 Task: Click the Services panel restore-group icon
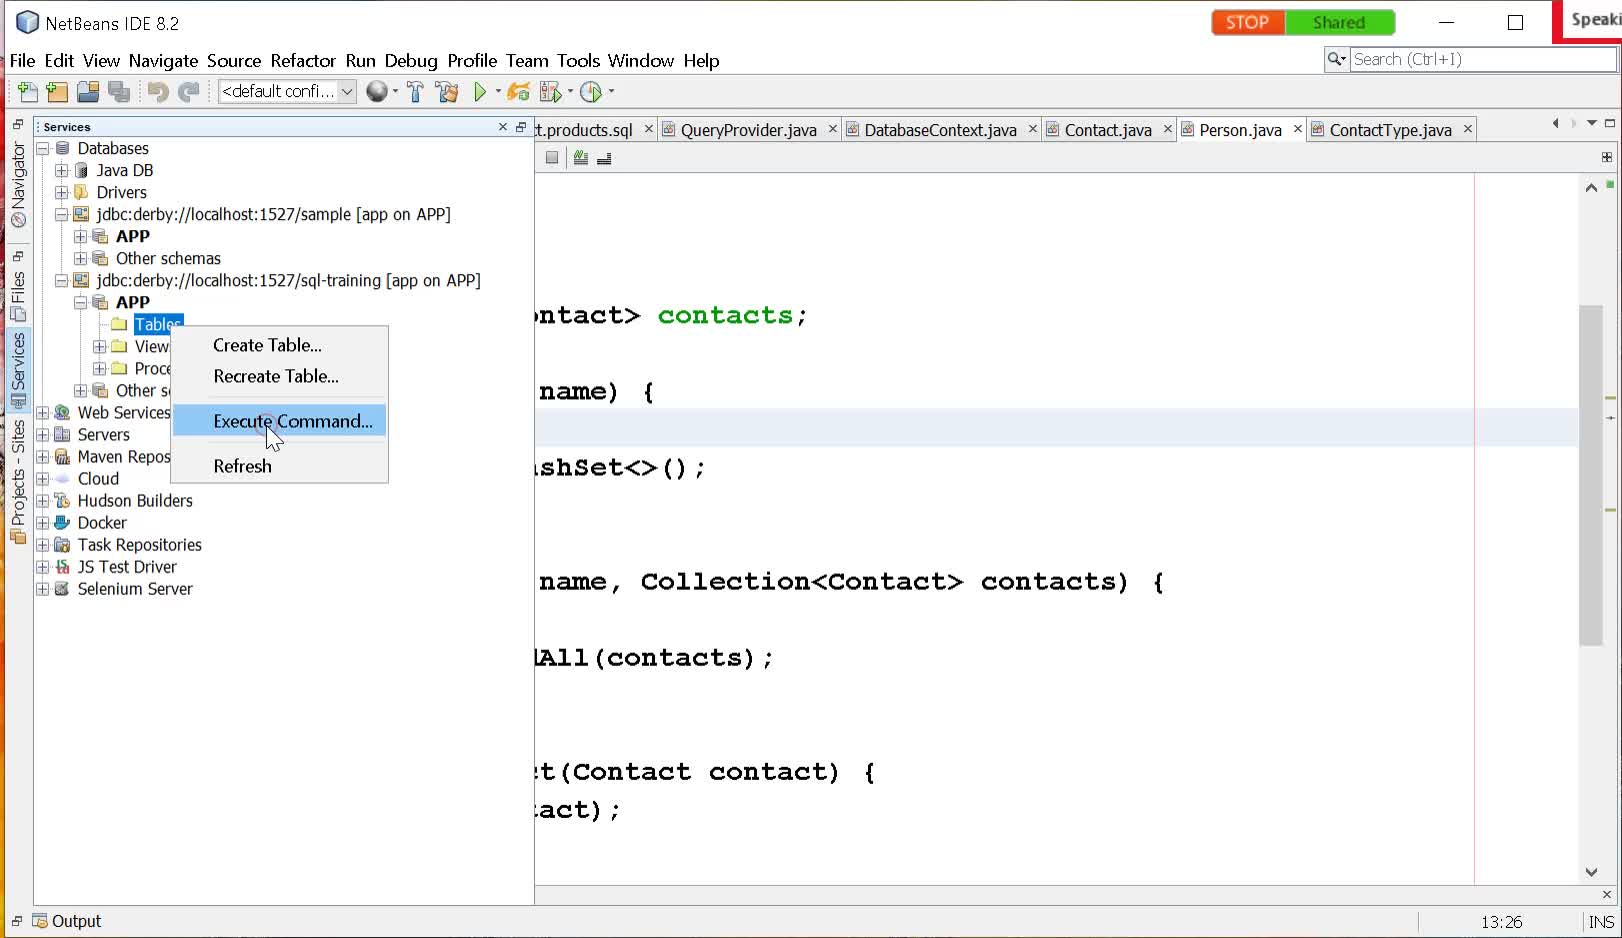pos(521,127)
